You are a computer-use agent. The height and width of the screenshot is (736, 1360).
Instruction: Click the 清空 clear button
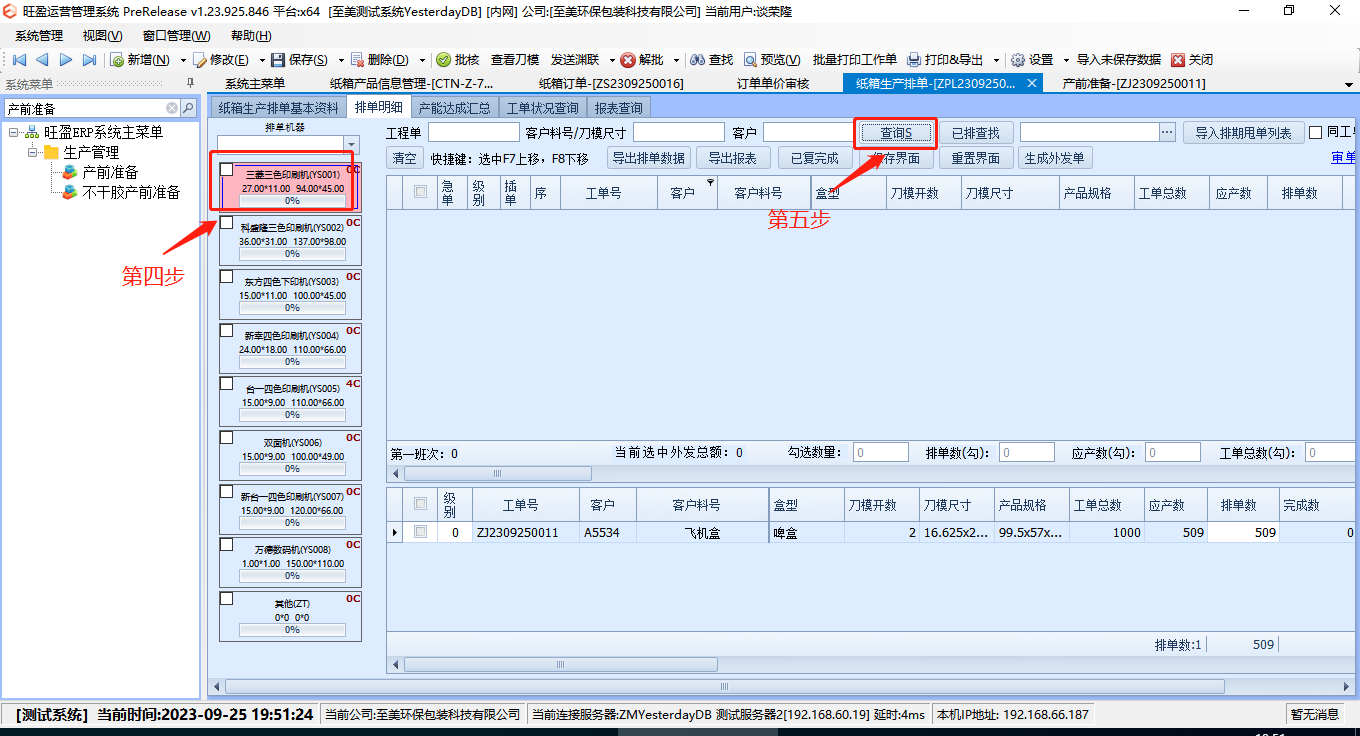(405, 158)
